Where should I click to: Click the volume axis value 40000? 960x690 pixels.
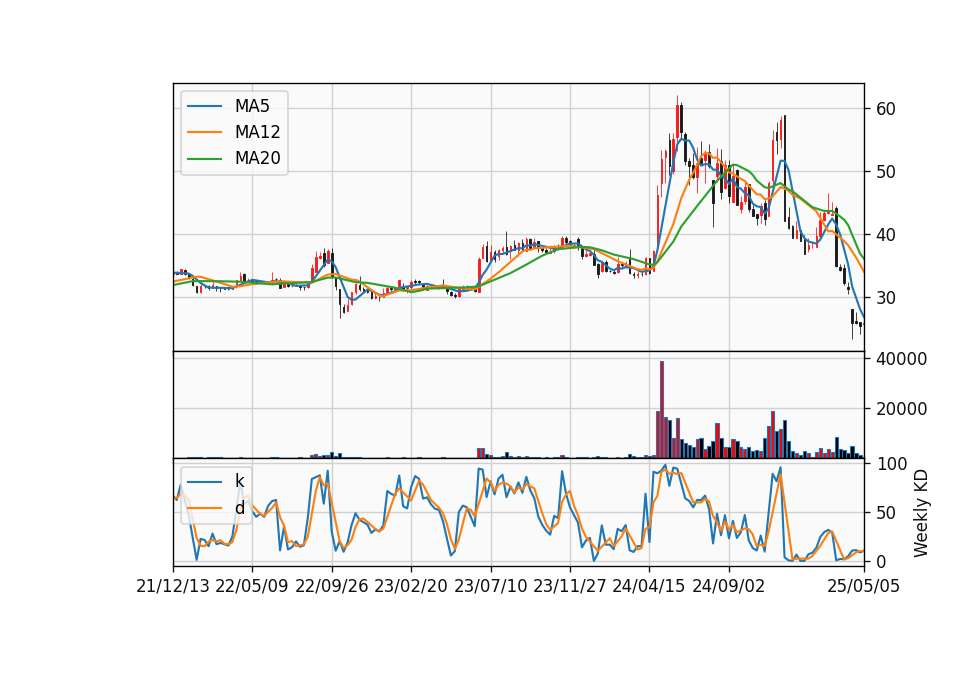(x=901, y=359)
